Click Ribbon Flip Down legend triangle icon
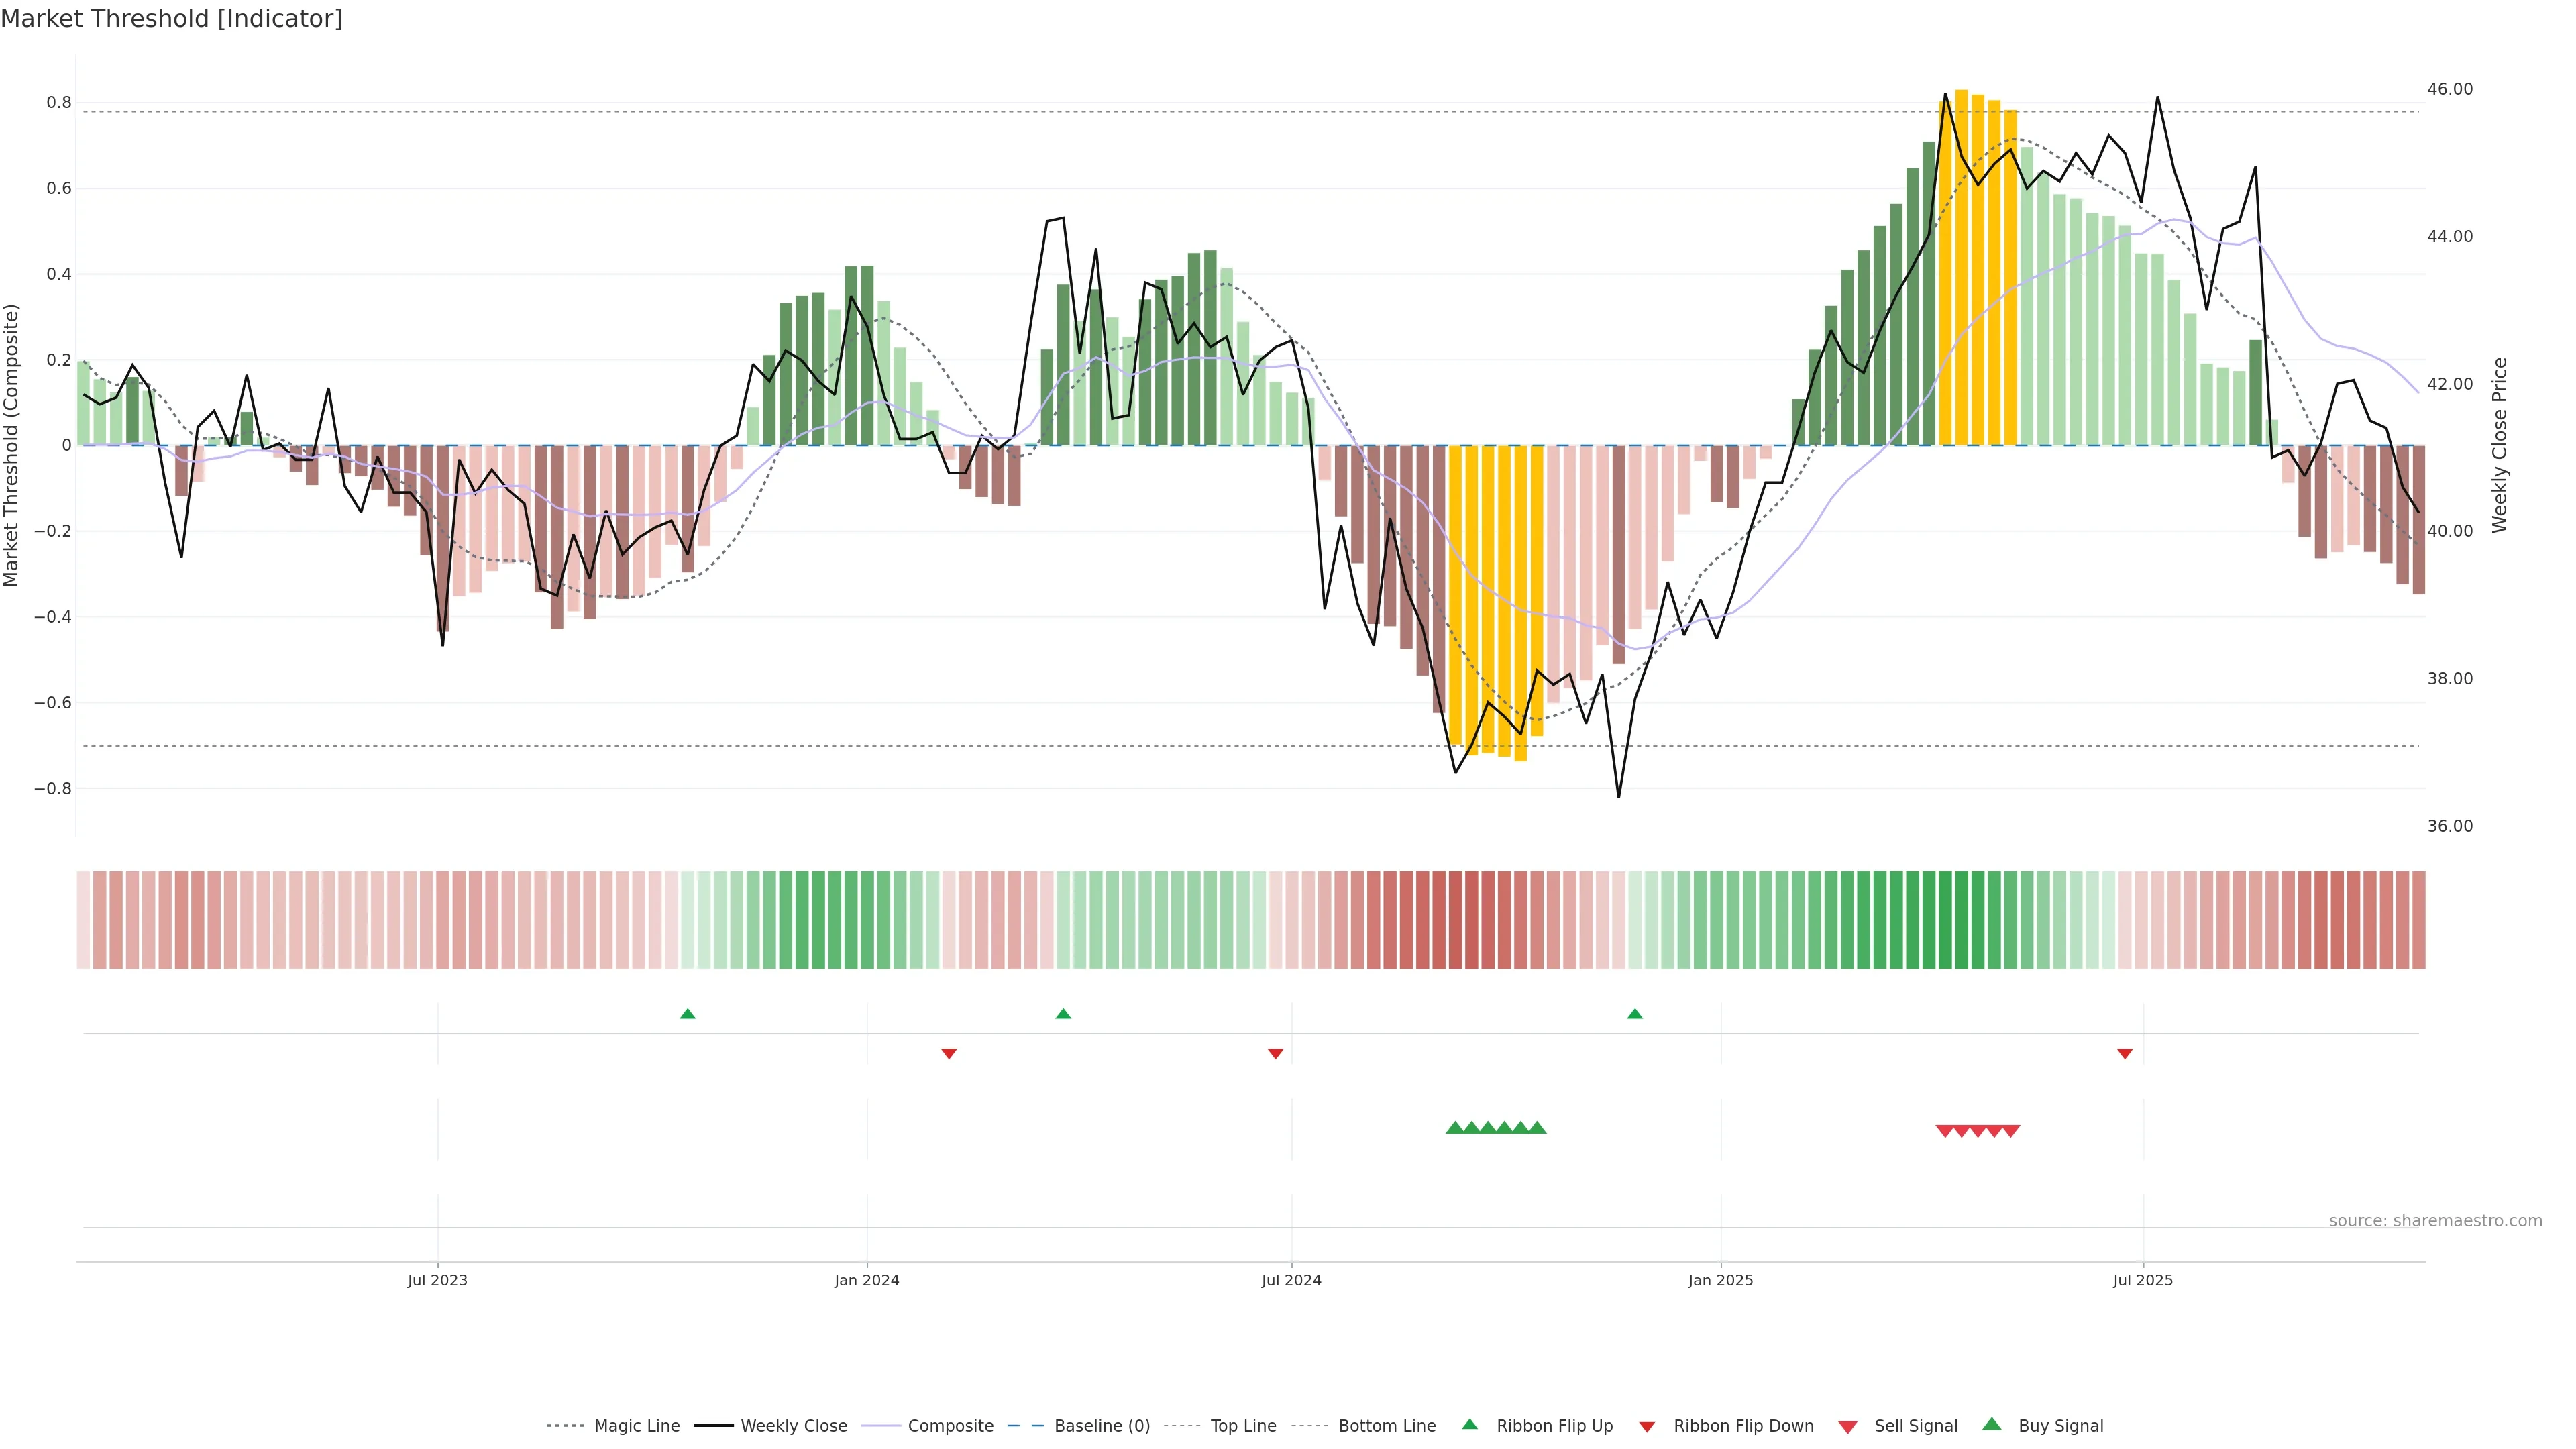 coord(1647,1427)
